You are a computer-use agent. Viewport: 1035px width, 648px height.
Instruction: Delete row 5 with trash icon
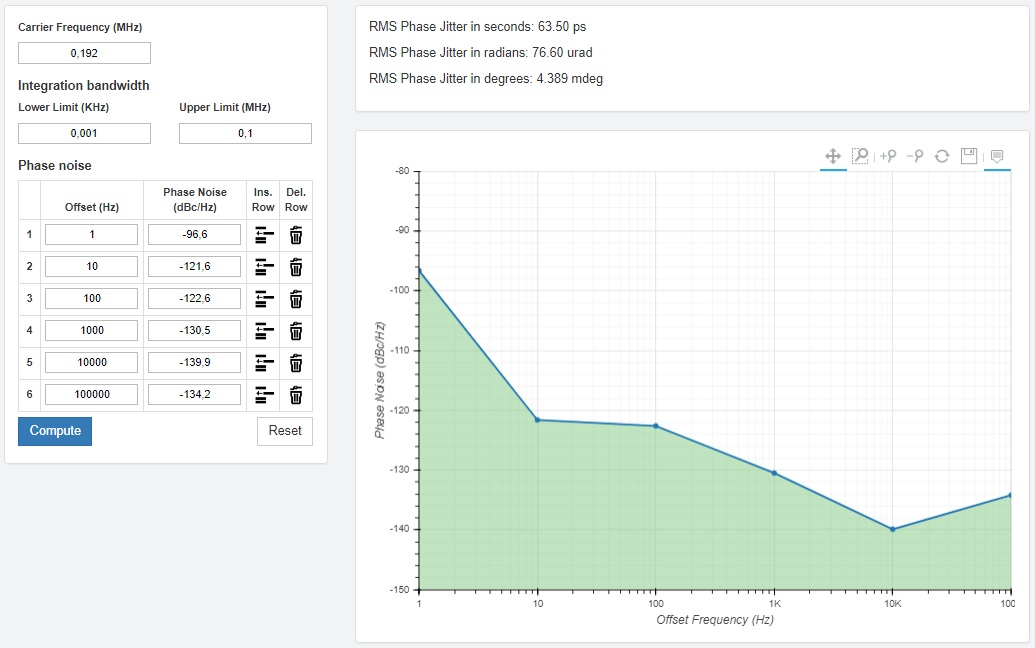296,363
